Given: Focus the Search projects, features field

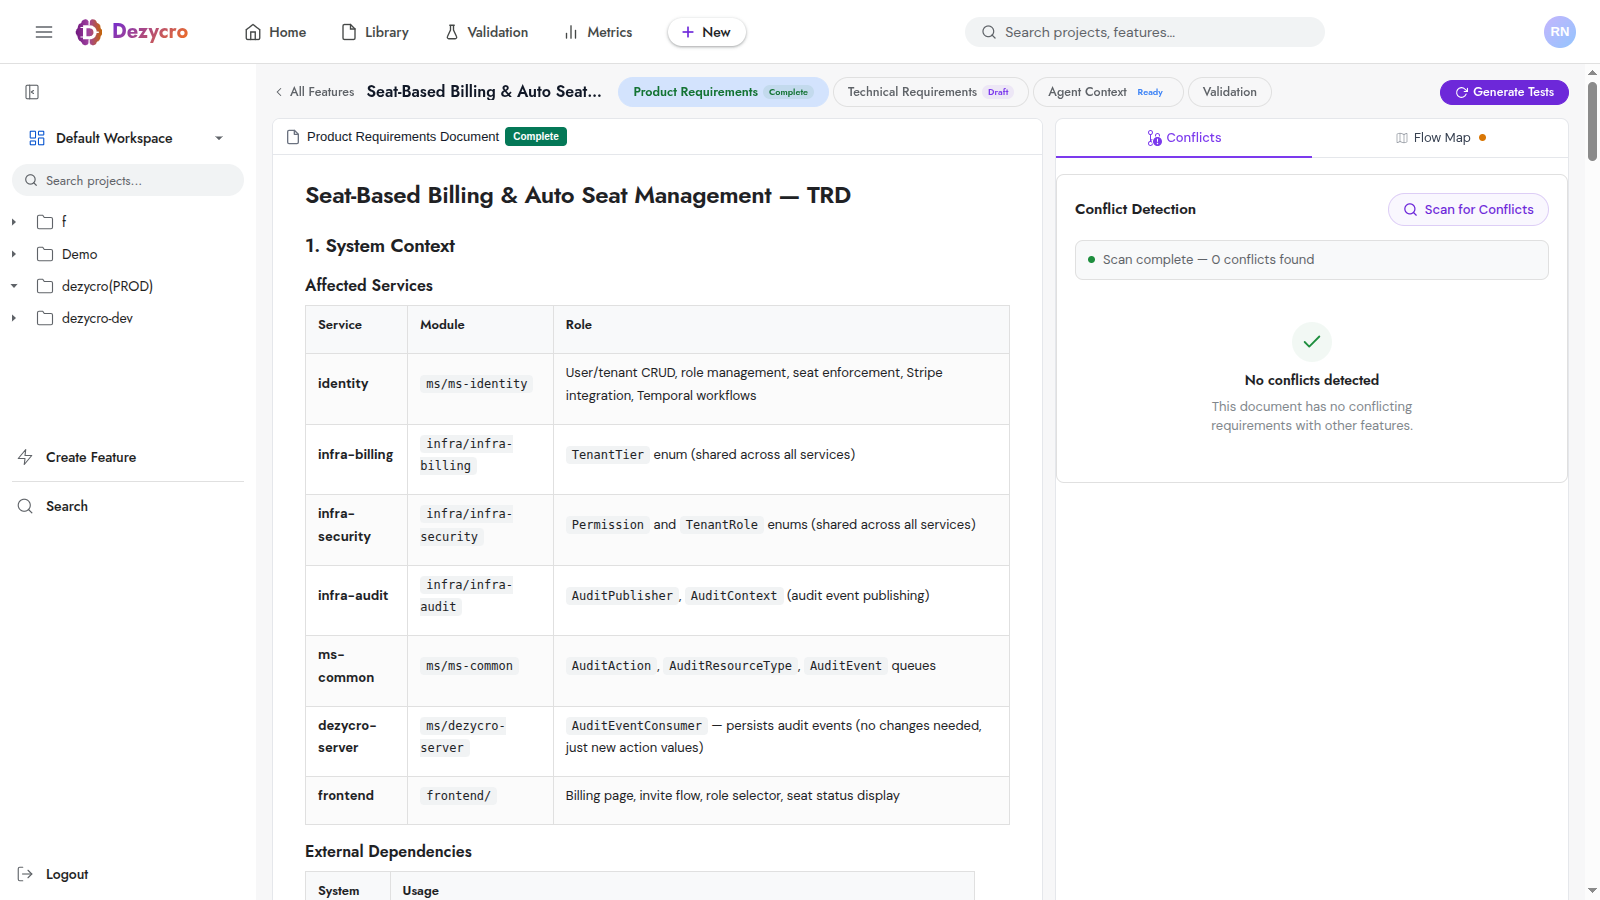Looking at the screenshot, I should tap(1145, 32).
